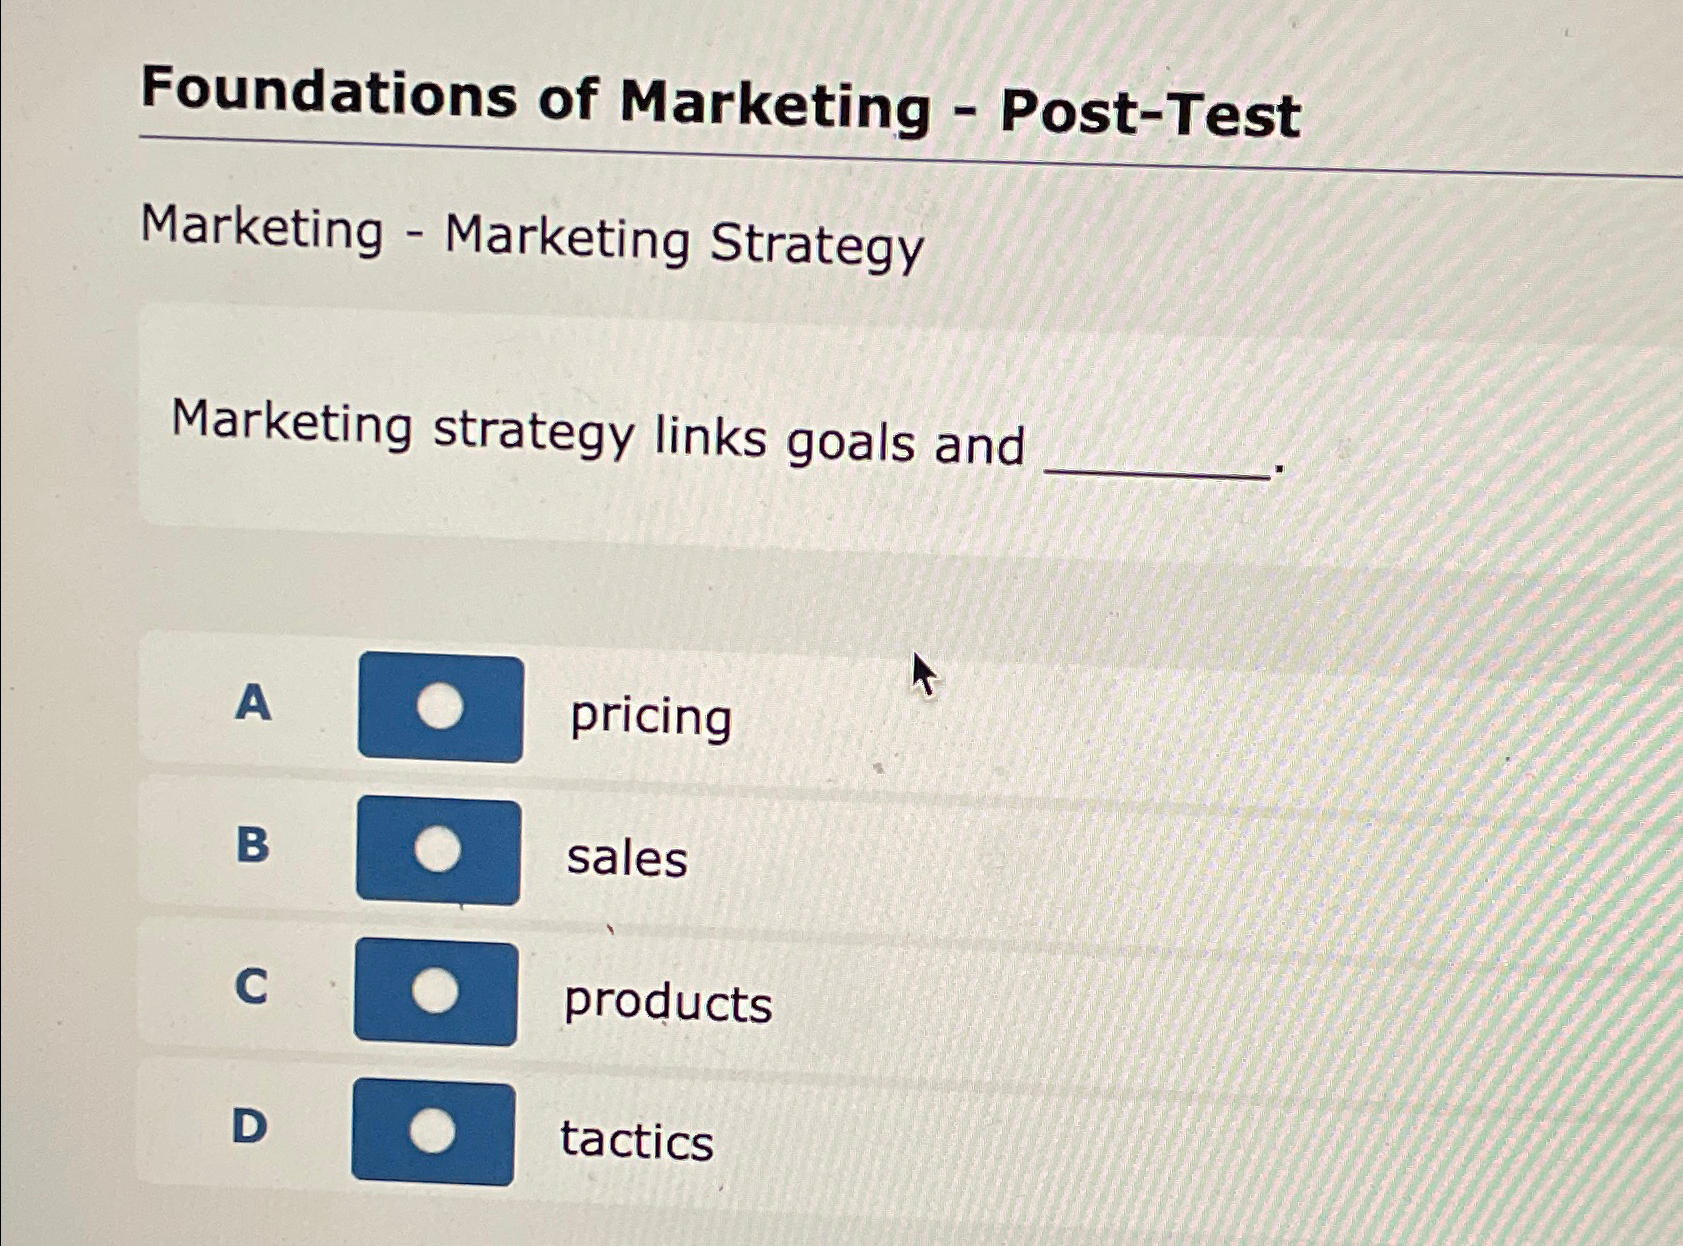
Task: Click the word "goals" in the question
Action: (x=850, y=442)
